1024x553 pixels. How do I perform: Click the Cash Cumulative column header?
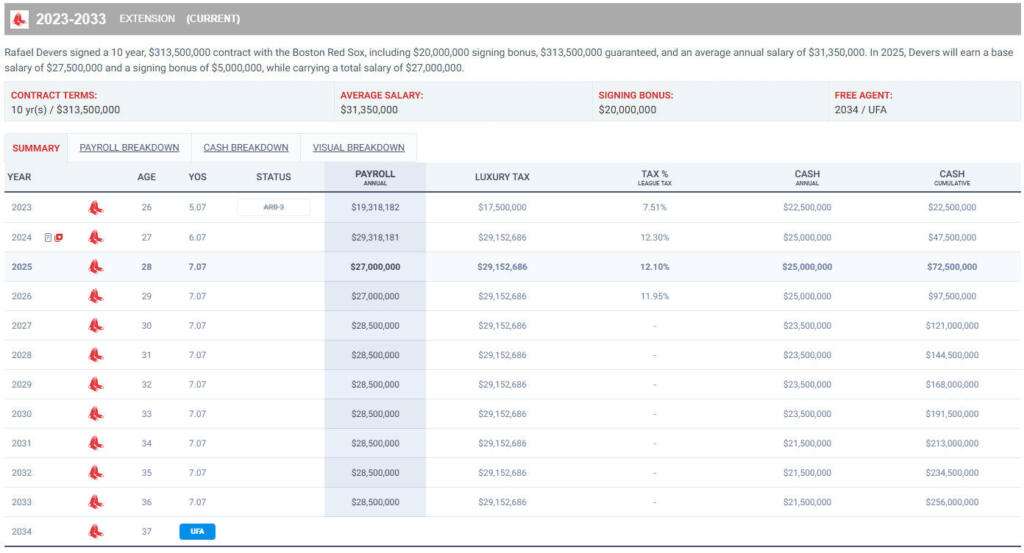951,177
